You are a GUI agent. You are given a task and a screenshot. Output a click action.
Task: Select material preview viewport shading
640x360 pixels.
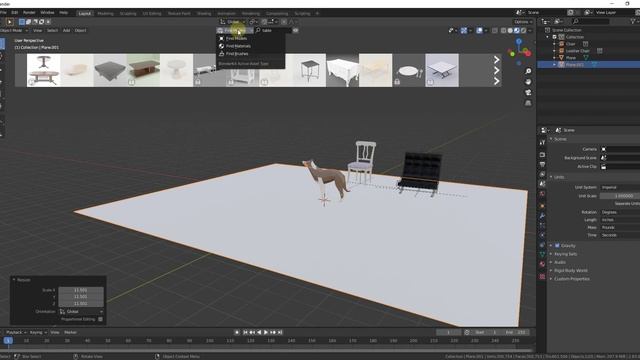517,30
